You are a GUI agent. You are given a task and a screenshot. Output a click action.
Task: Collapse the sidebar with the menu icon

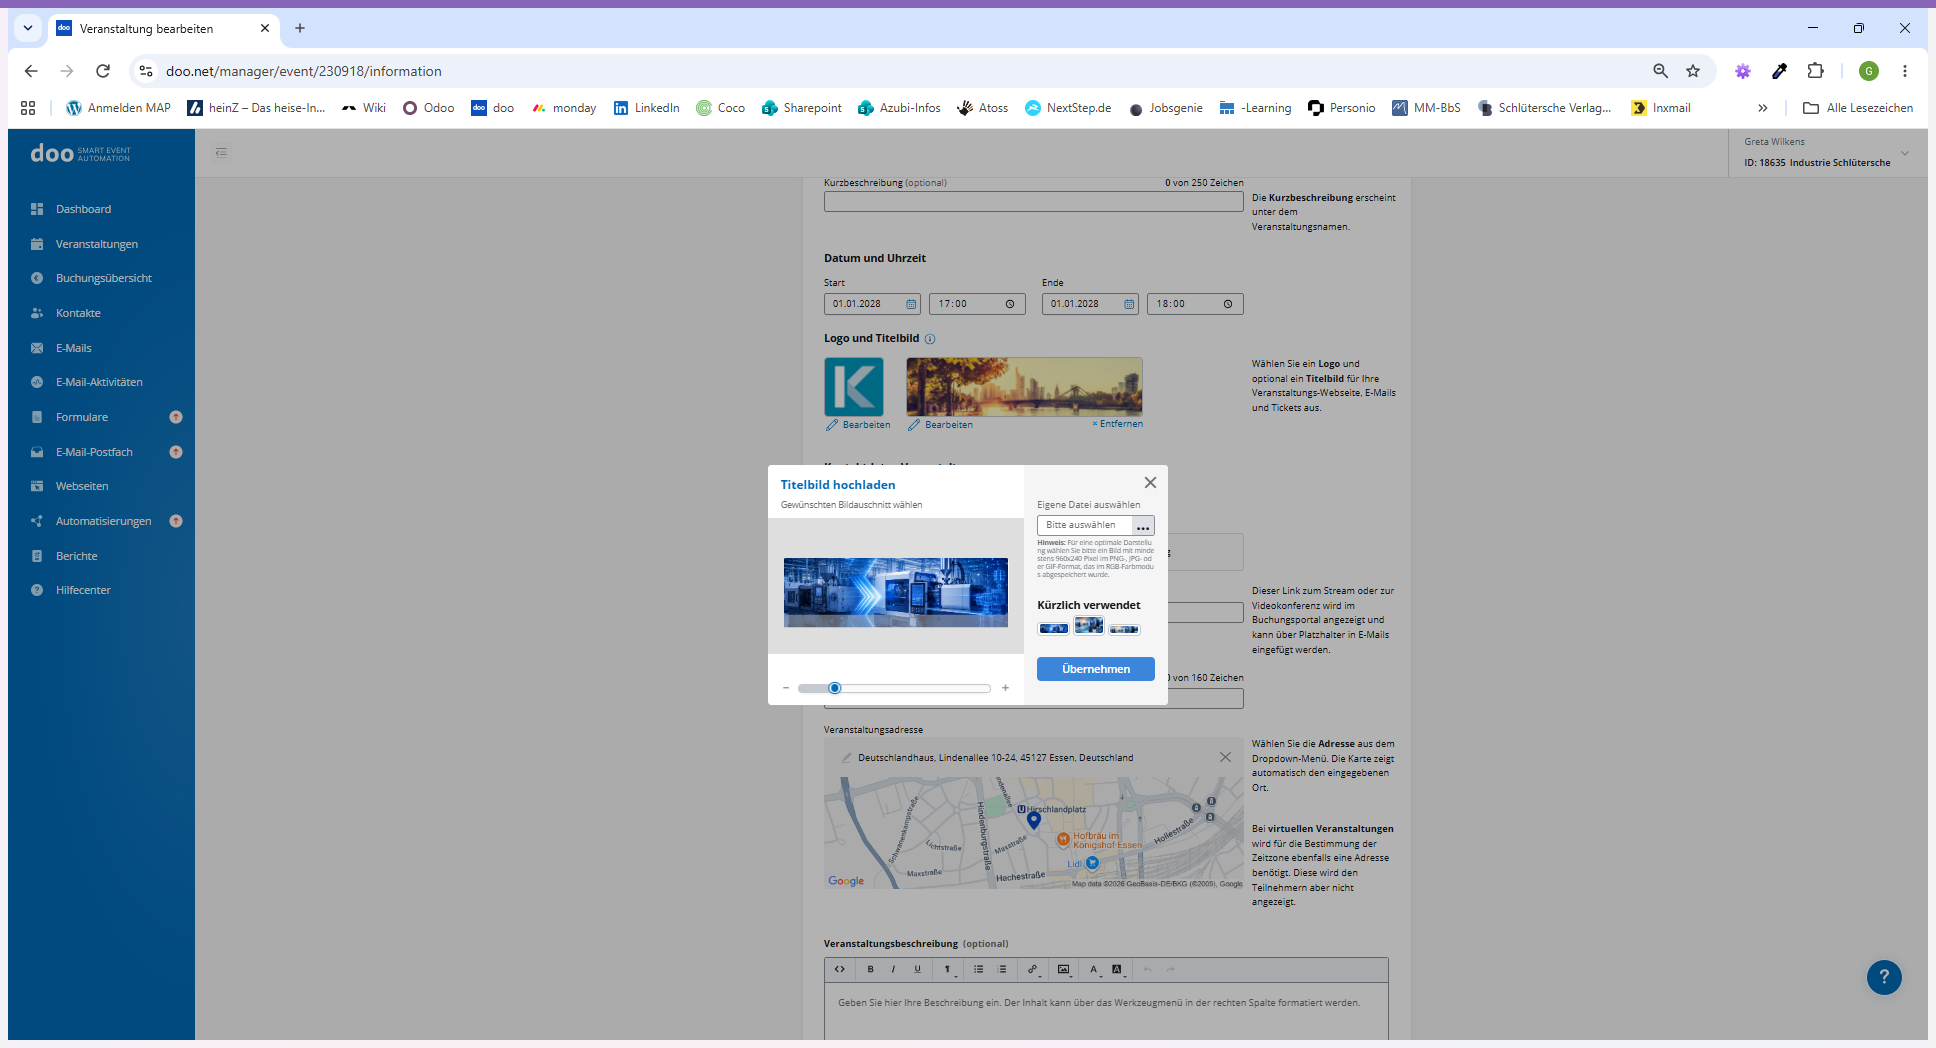[221, 153]
